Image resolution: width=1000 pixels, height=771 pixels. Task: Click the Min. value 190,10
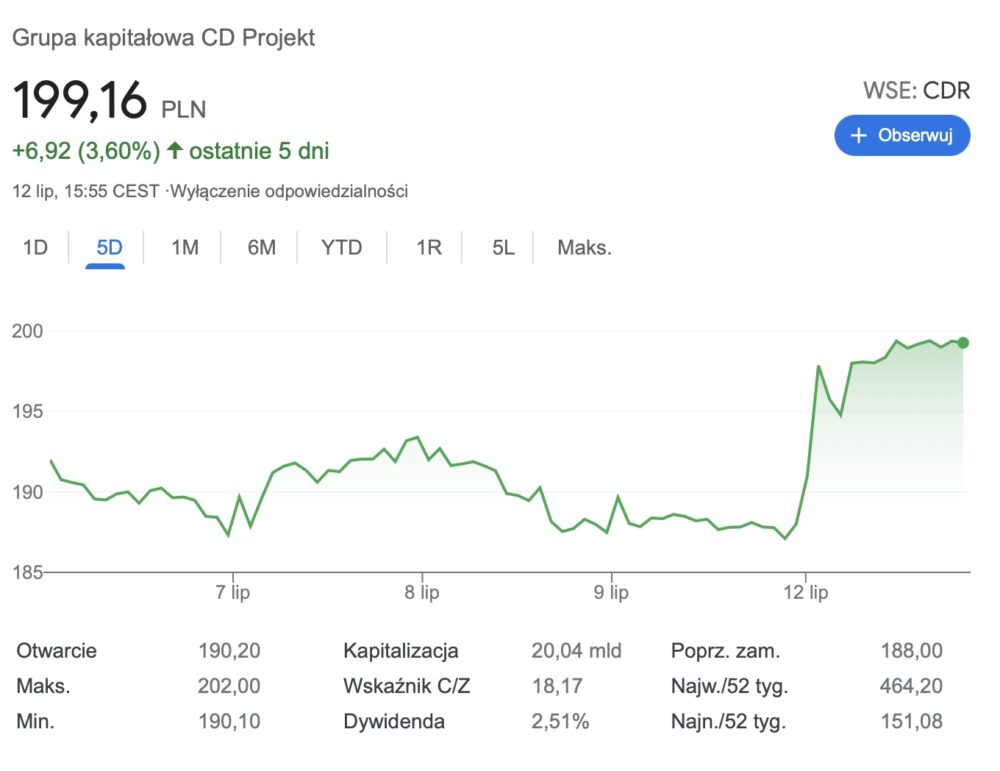click(x=229, y=721)
